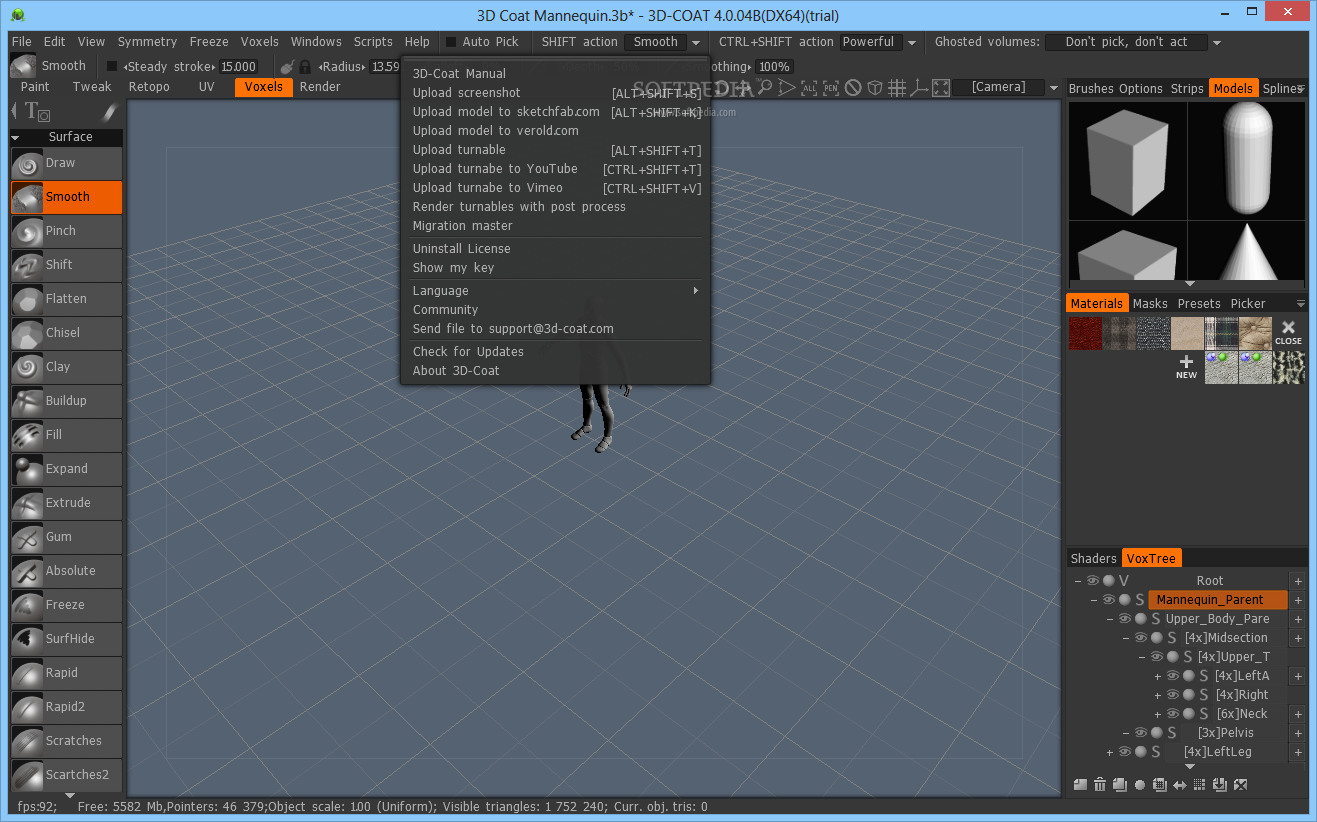The height and width of the screenshot is (822, 1317).
Task: Click the Steady stroke value 15.000
Action: (238, 67)
